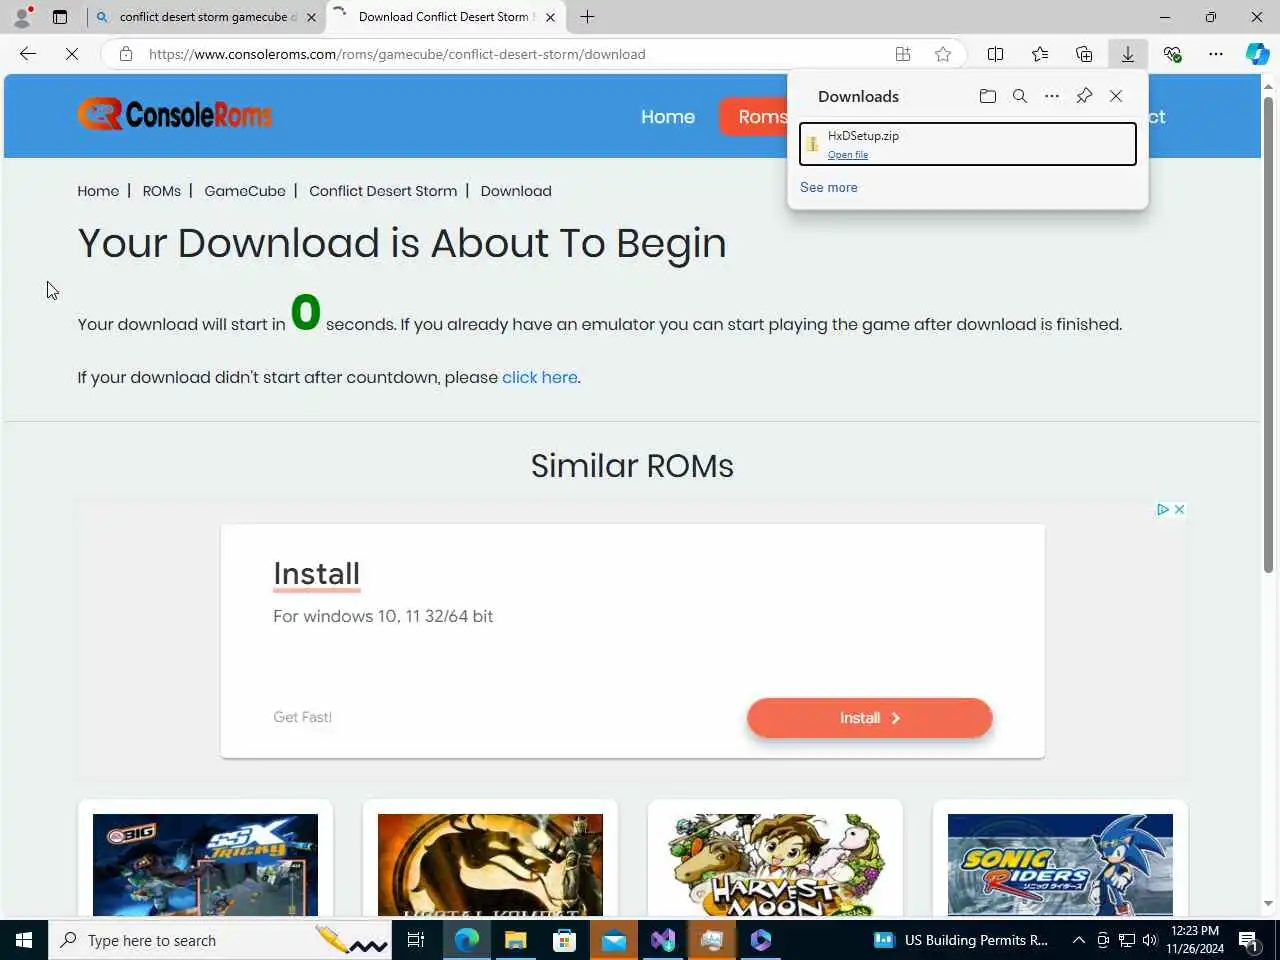Image resolution: width=1280 pixels, height=960 pixels.
Task: Open a new tab with the plus
Action: [587, 17]
